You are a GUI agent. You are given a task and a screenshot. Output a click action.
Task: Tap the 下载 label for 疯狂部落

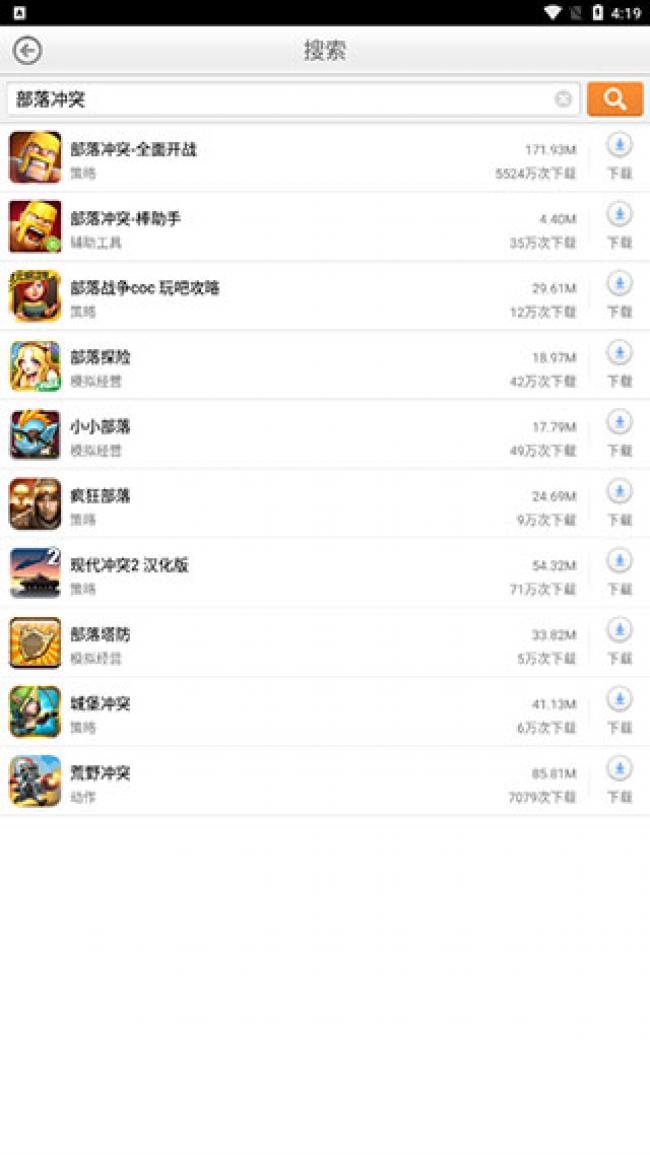coord(620,520)
